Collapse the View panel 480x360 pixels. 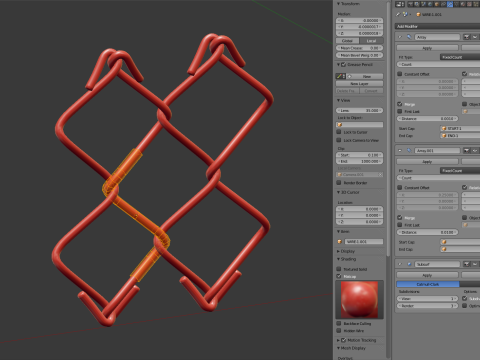(339, 100)
